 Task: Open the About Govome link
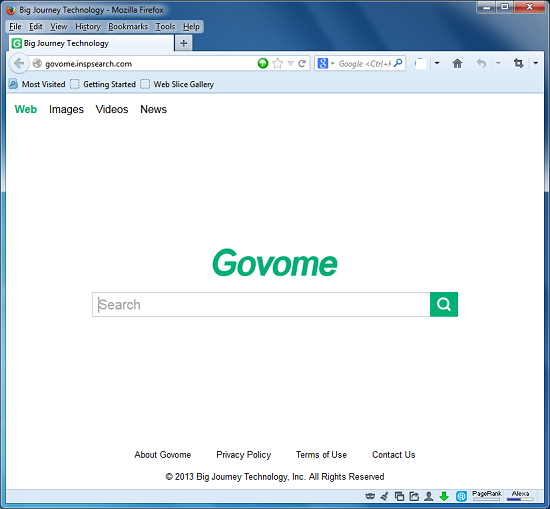coord(163,455)
